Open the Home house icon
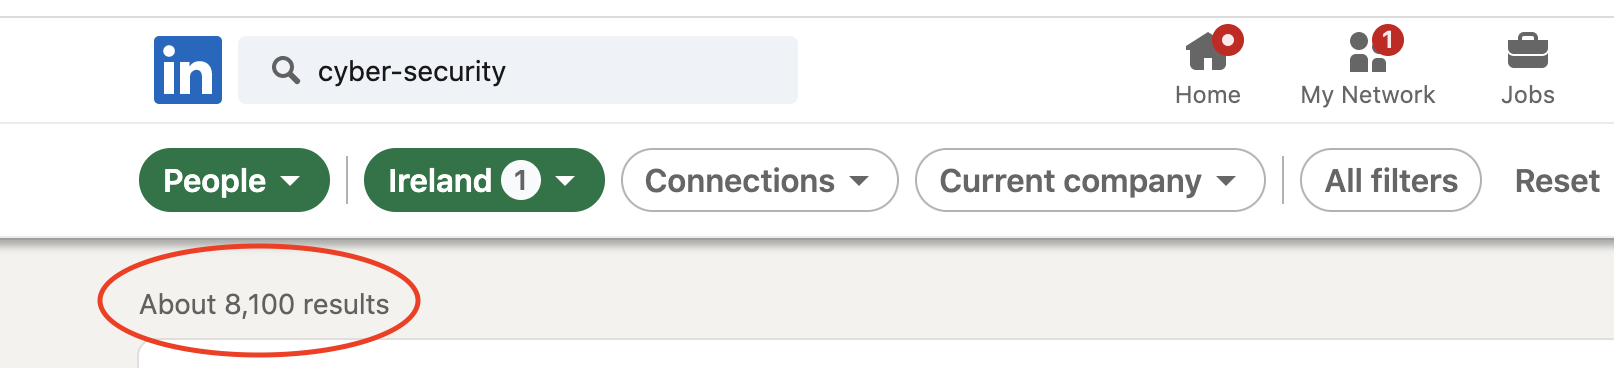Viewport: 1614px width, 368px height. [1207, 51]
